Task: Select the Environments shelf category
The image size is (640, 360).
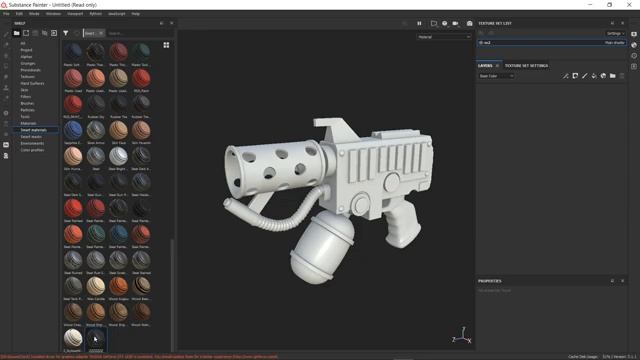Action: (32, 143)
